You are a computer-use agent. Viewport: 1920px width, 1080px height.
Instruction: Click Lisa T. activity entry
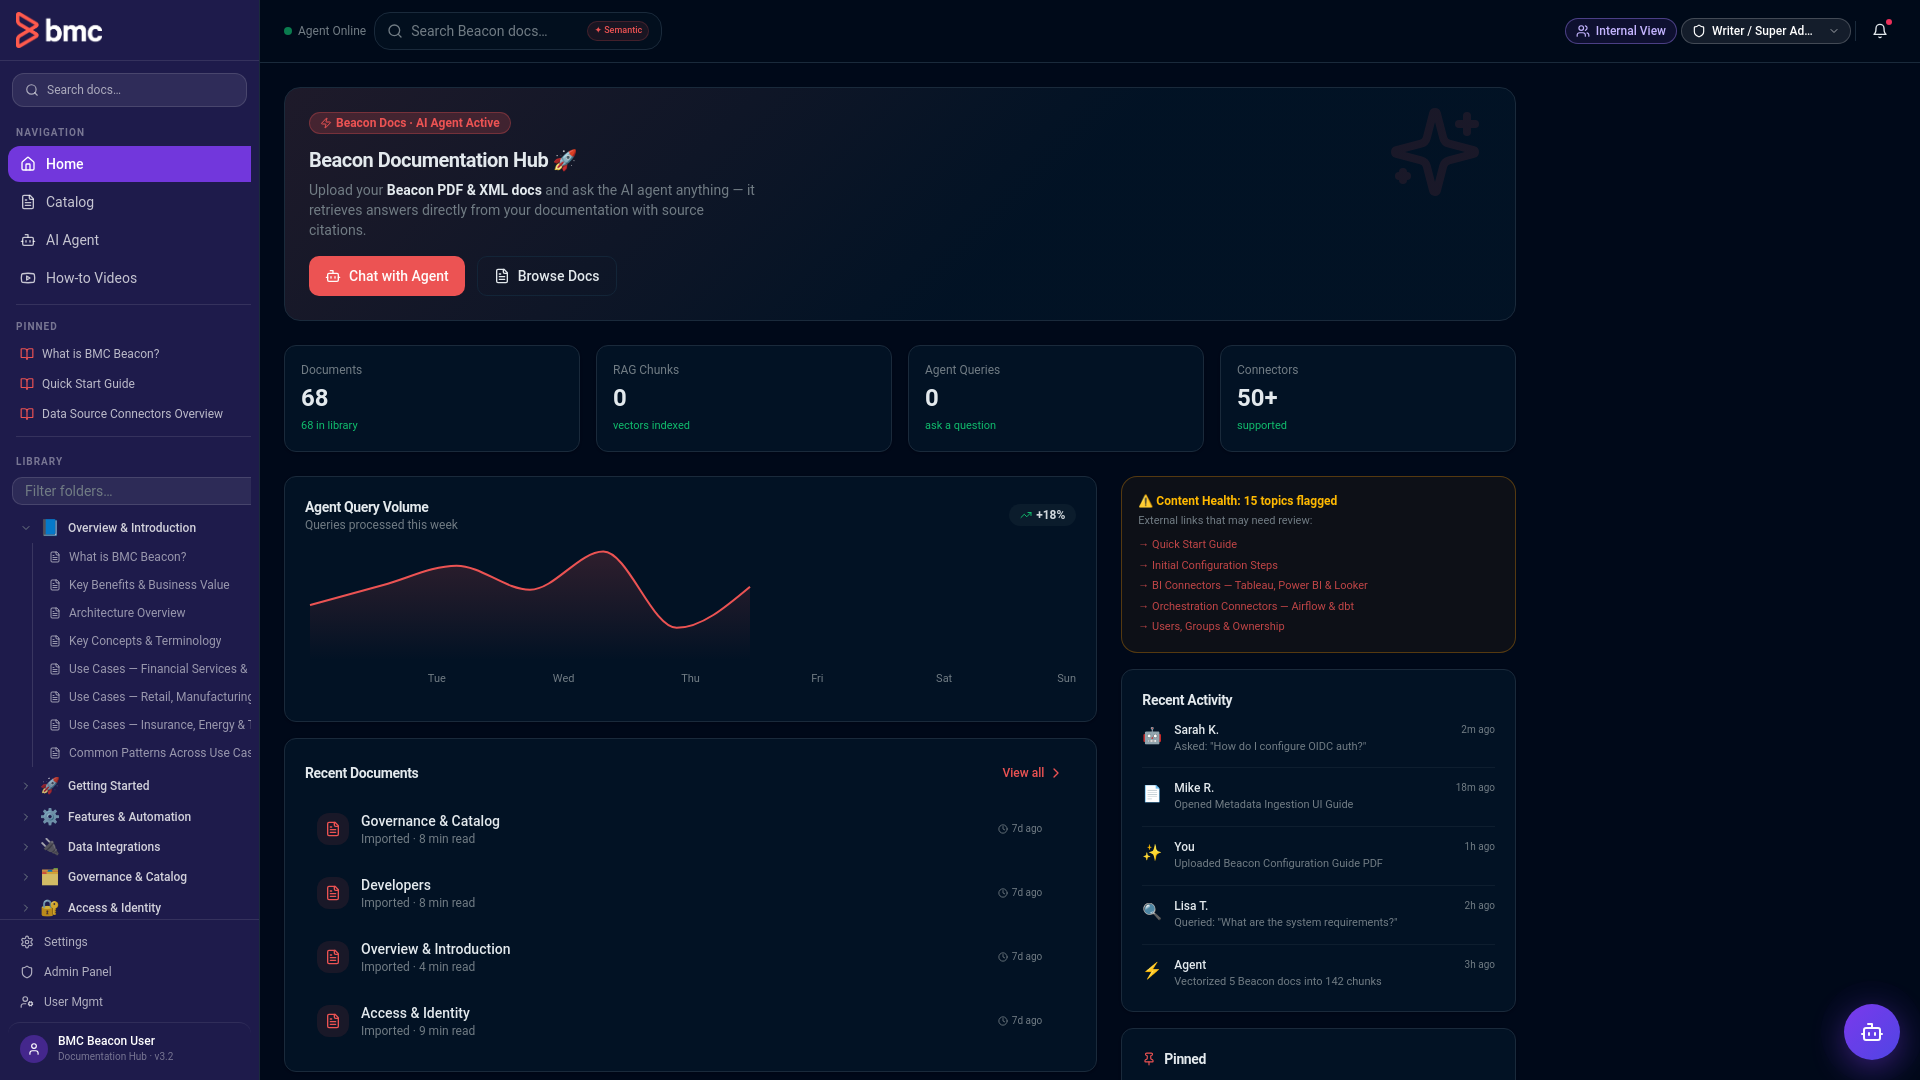(1318, 914)
